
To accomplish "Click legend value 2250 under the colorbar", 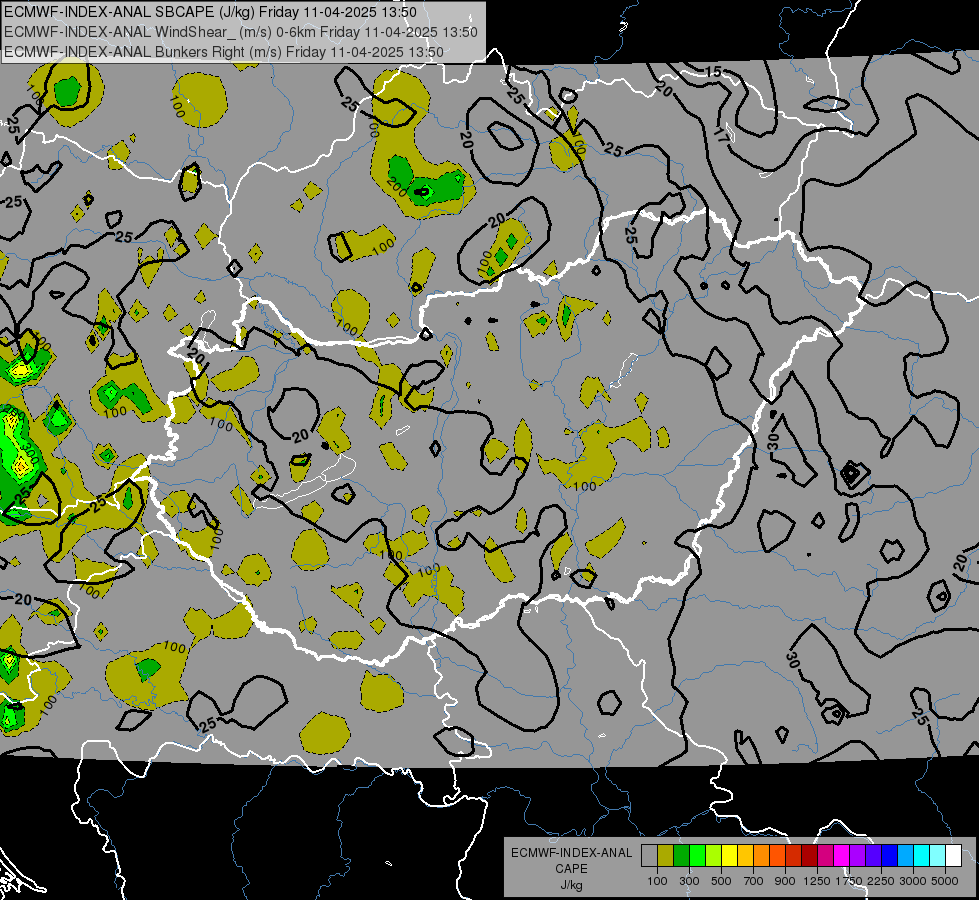I will point(881,881).
